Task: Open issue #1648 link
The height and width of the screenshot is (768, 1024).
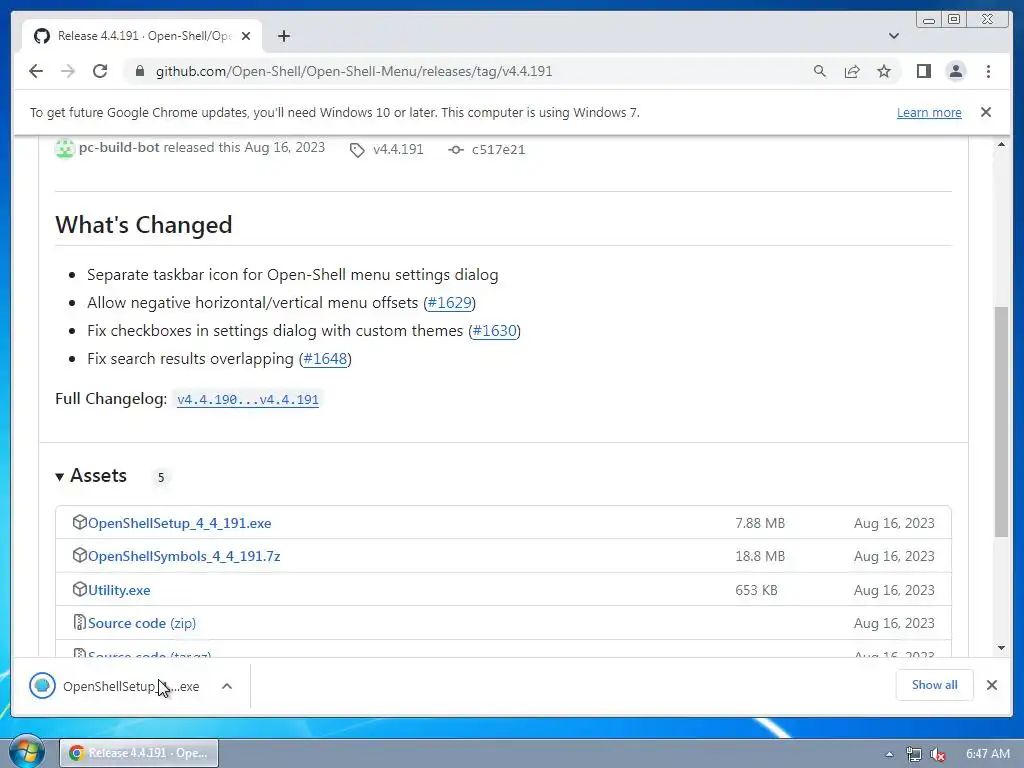Action: click(325, 359)
